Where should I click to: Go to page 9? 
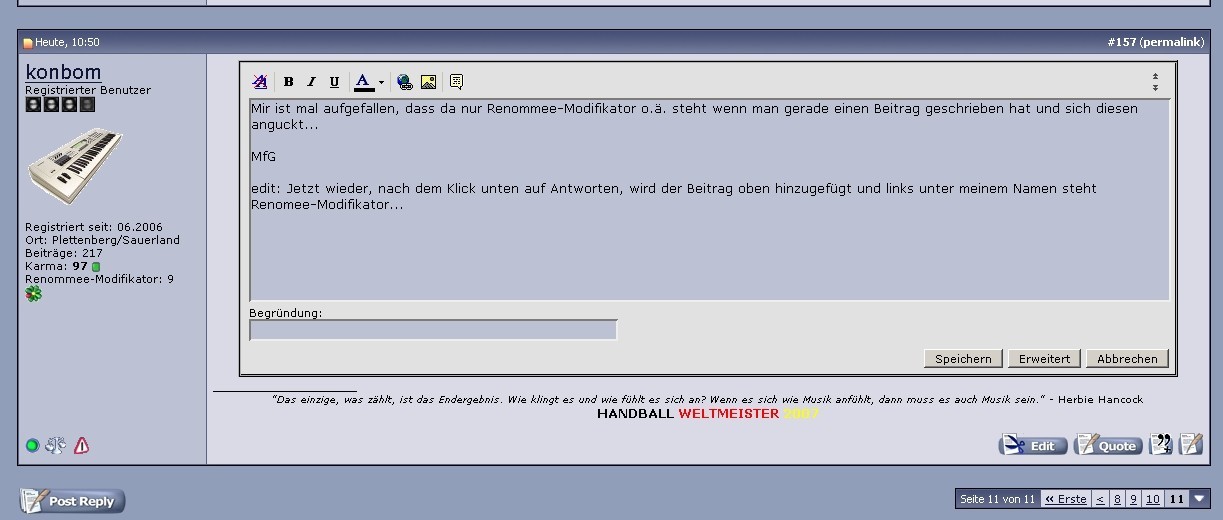point(1133,499)
